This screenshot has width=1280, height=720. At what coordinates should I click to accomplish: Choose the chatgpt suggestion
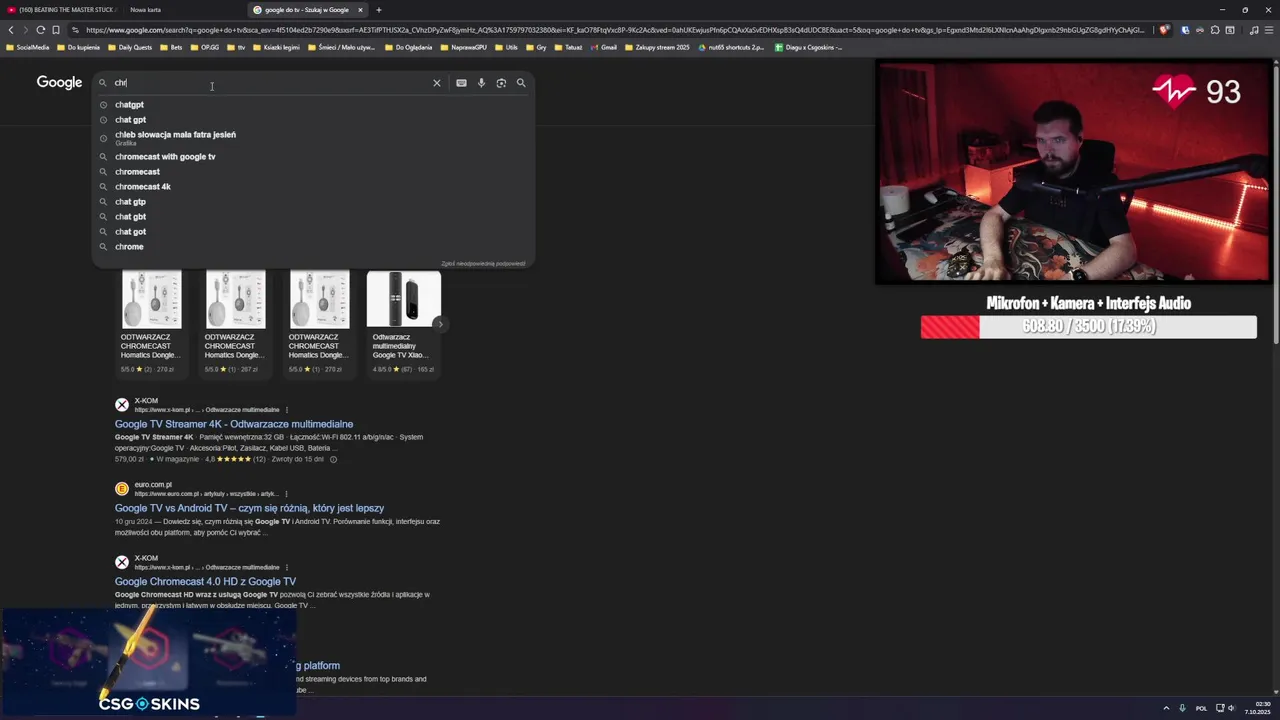(129, 105)
